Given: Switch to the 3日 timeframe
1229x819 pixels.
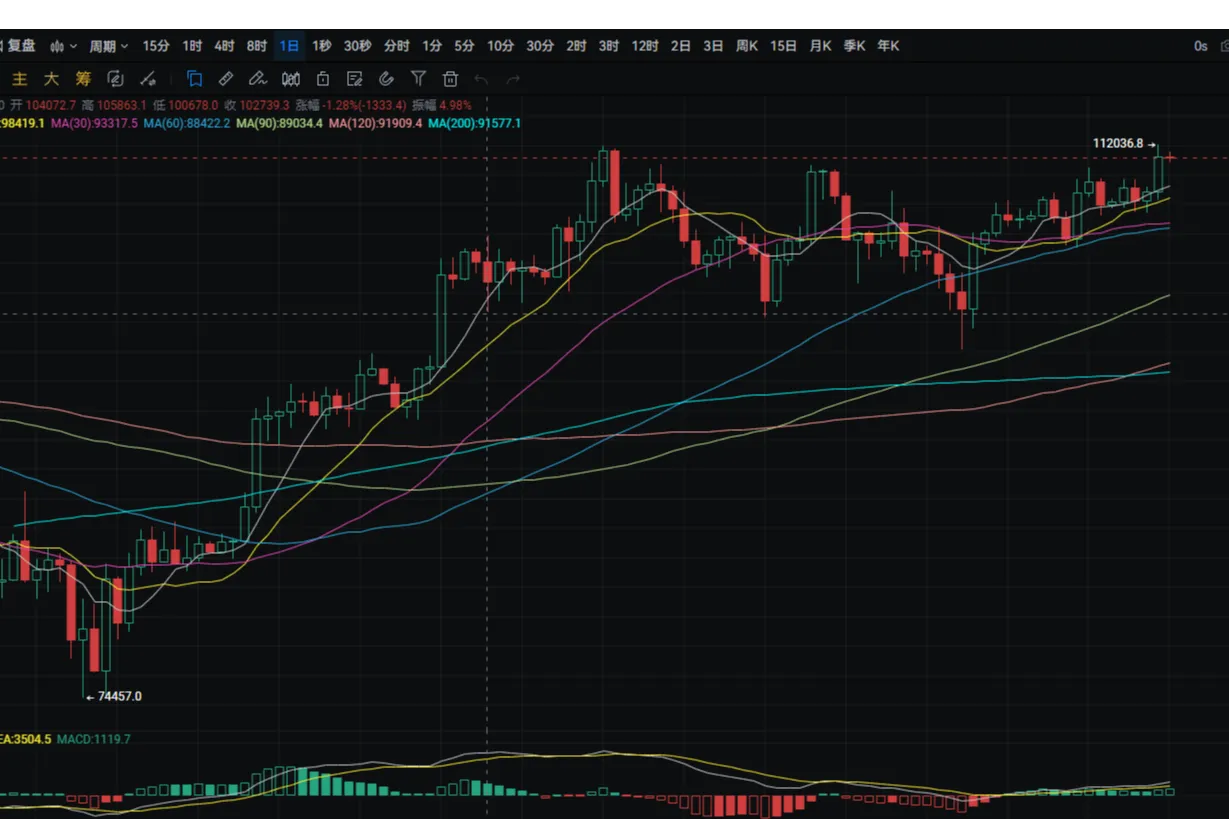Looking at the screenshot, I should pyautogui.click(x=713, y=46).
